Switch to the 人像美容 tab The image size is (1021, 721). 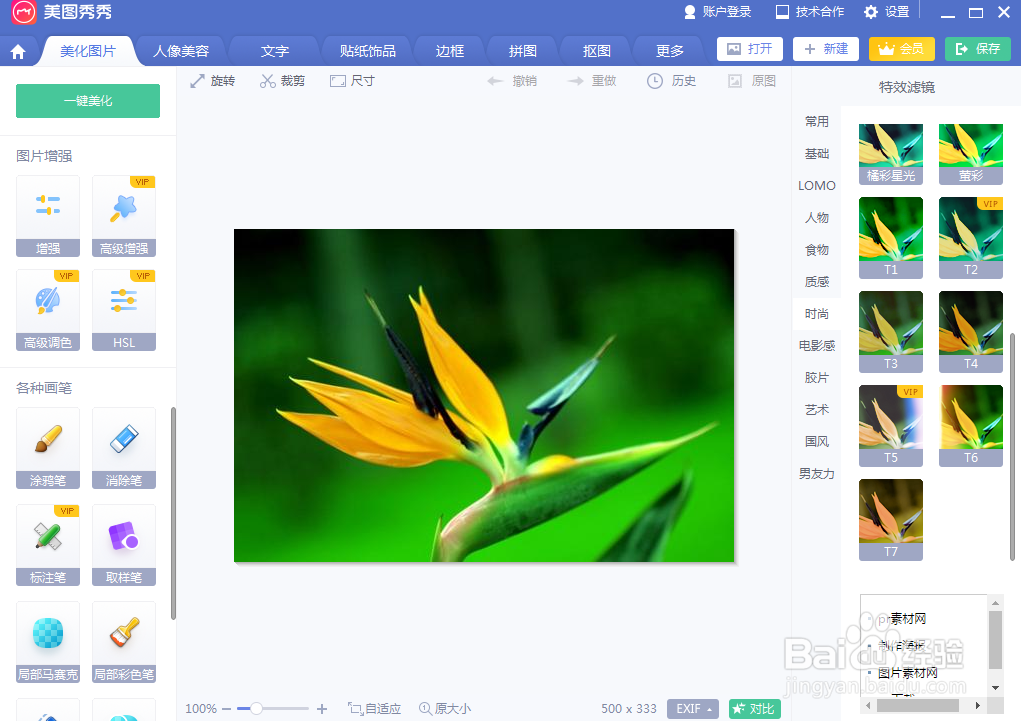pos(181,51)
